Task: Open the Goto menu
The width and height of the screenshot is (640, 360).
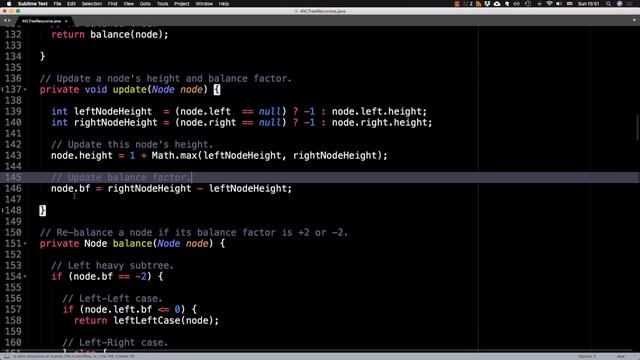Action: click(145, 4)
